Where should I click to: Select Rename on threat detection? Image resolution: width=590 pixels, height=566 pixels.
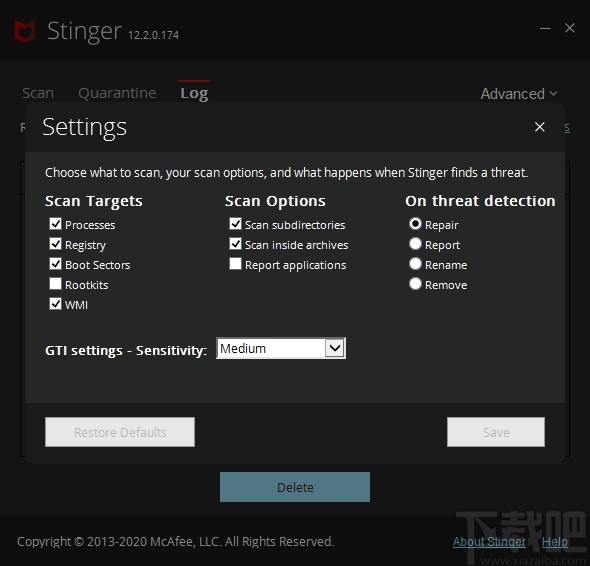point(415,264)
